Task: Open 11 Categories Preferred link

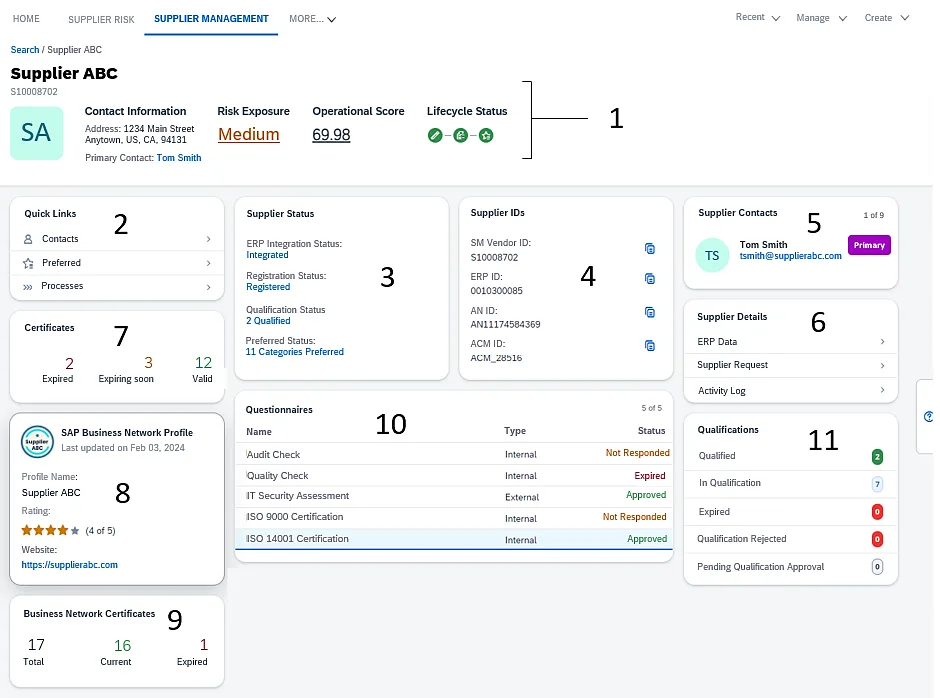Action: tap(294, 352)
